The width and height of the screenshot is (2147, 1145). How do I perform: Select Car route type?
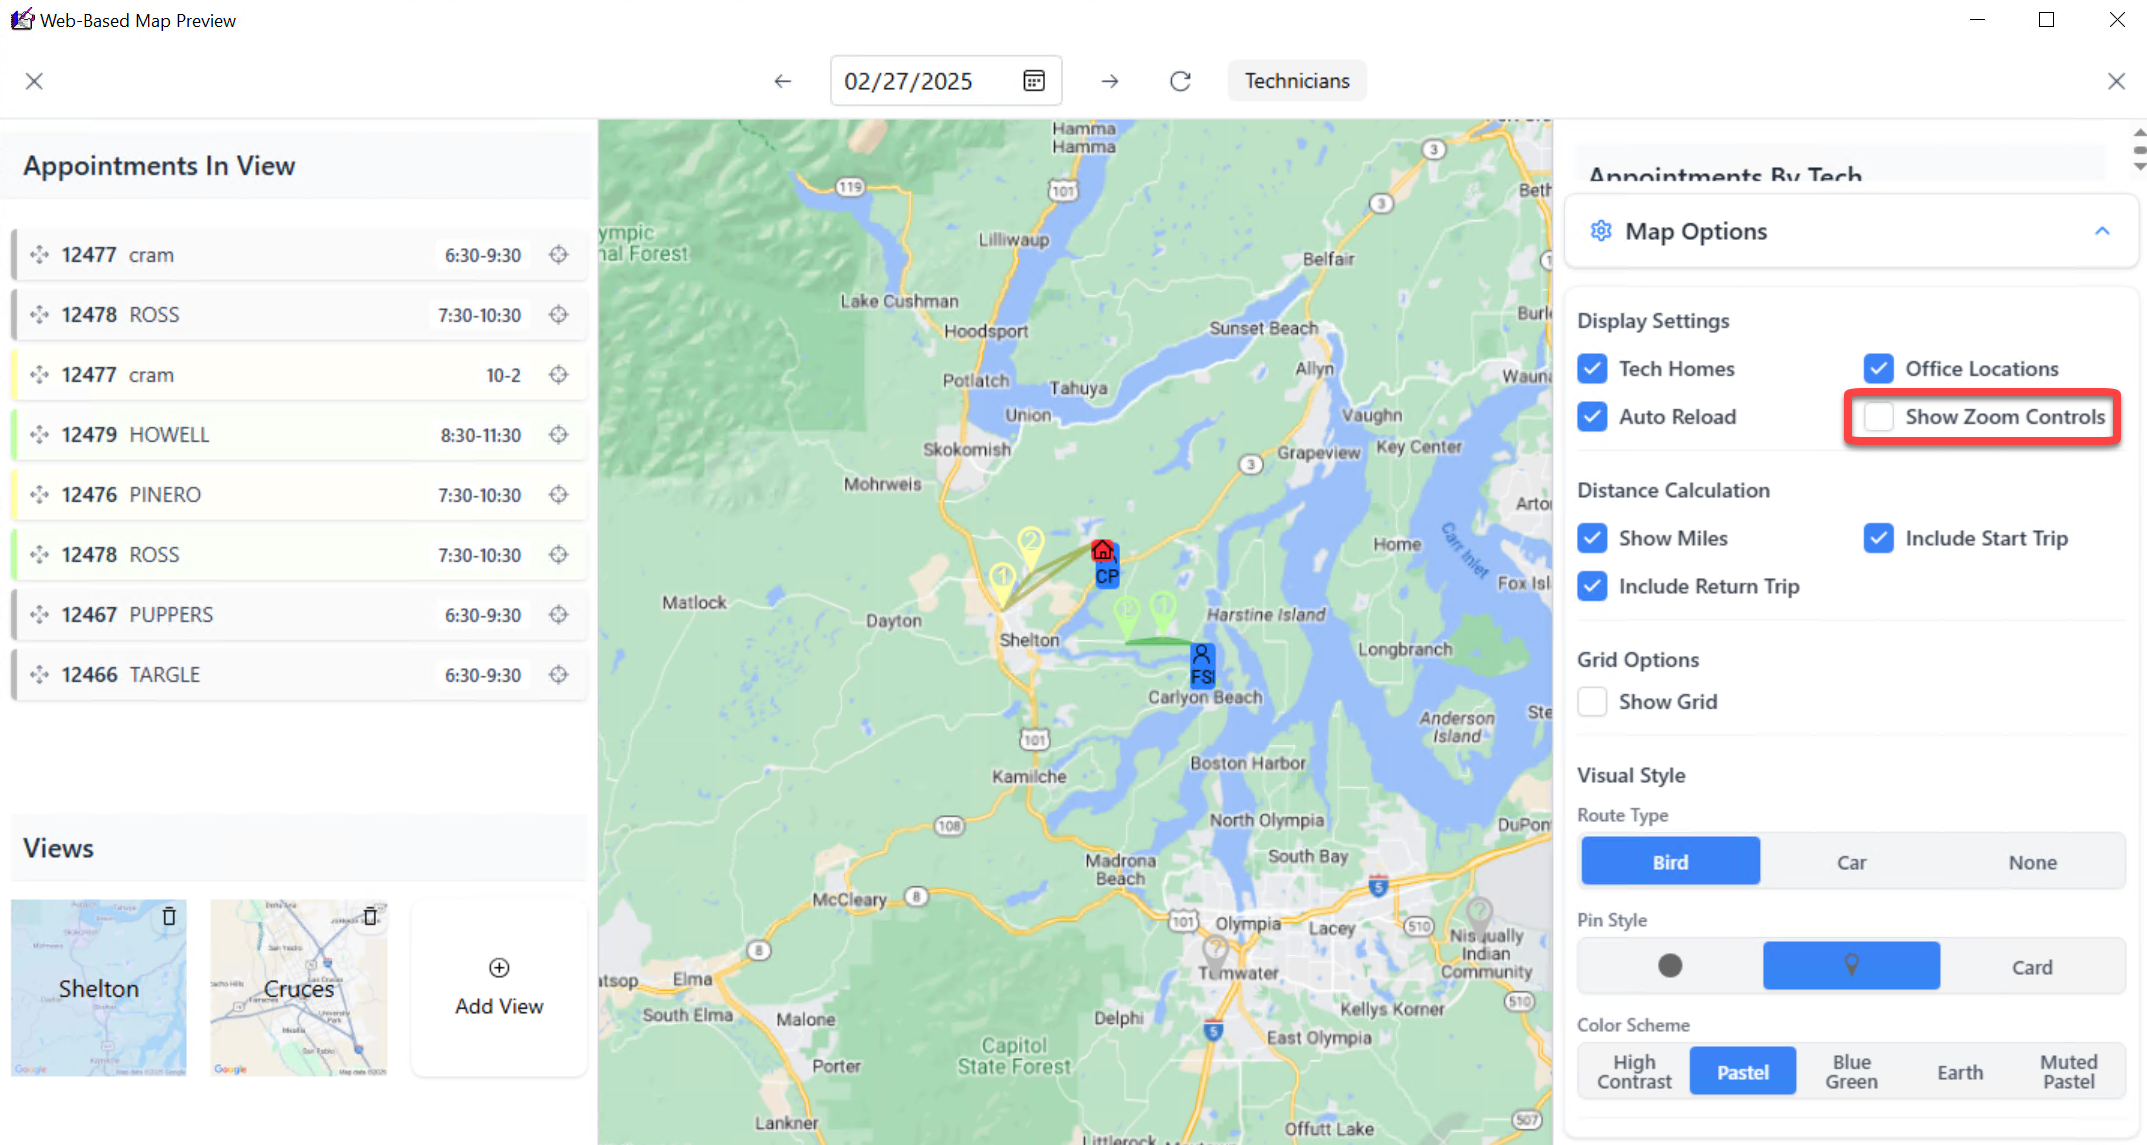click(x=1851, y=862)
